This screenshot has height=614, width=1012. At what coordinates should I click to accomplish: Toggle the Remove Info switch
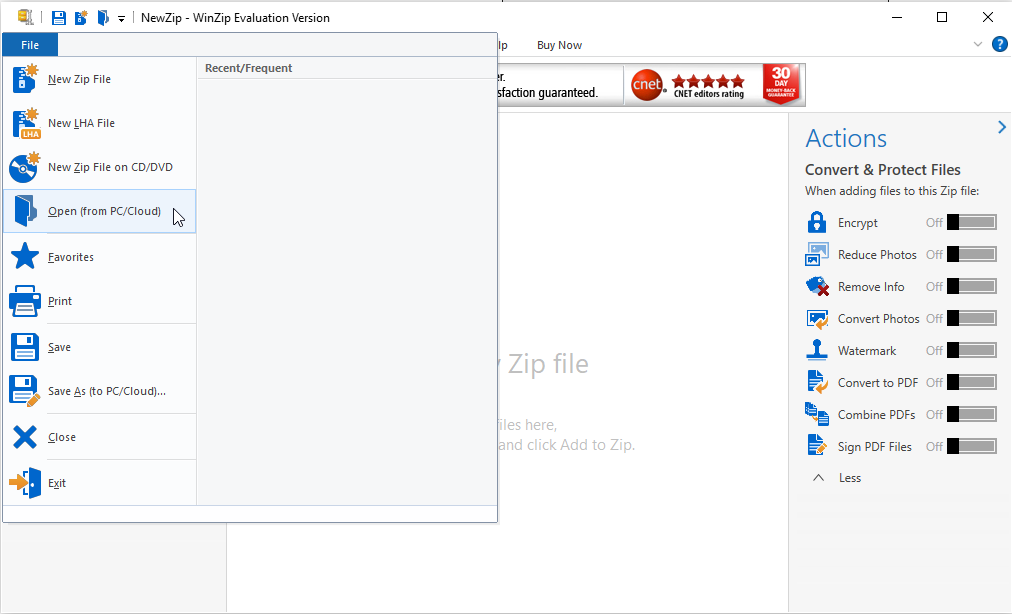[x=972, y=286]
